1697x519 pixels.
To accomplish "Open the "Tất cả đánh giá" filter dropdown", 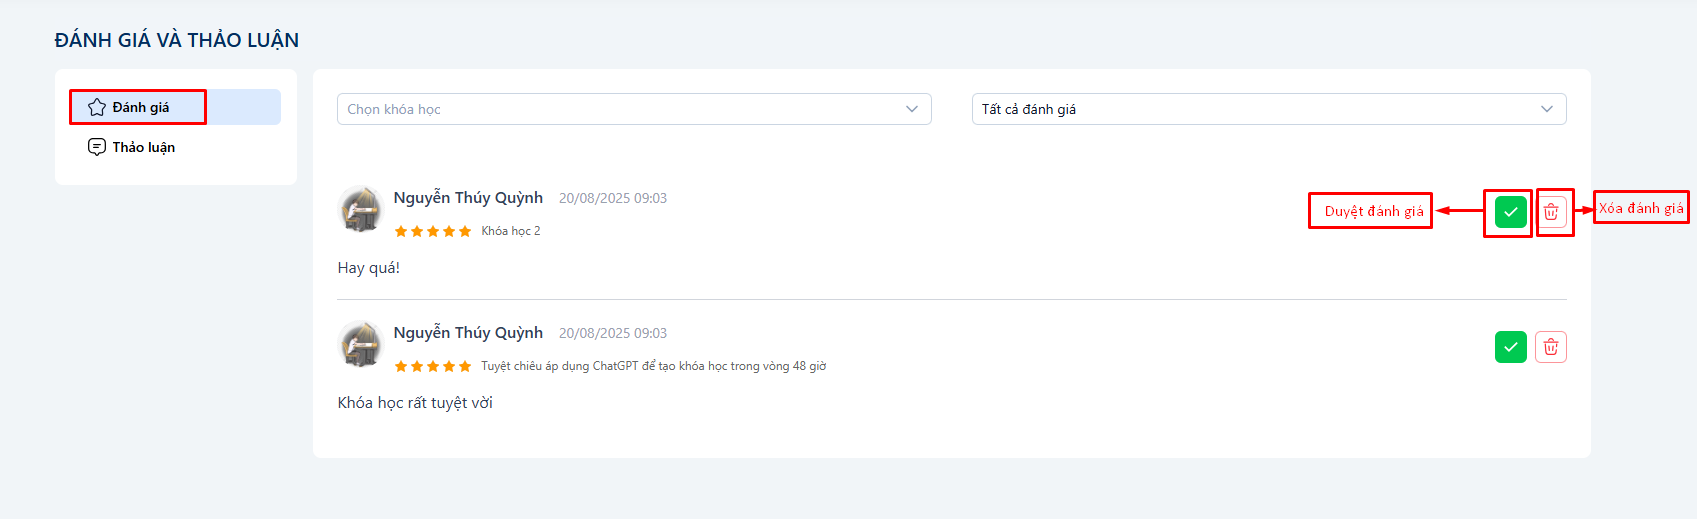I will point(1269,109).
